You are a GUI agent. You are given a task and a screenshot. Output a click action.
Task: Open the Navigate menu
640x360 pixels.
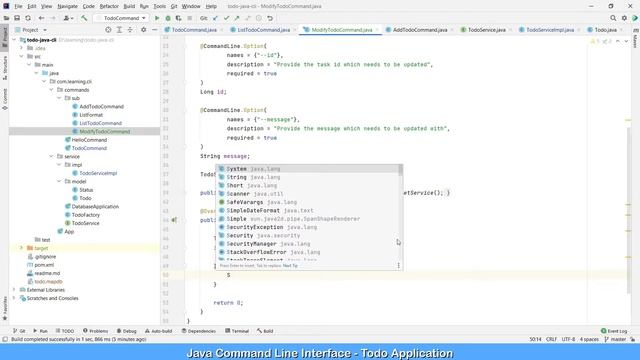67,6
